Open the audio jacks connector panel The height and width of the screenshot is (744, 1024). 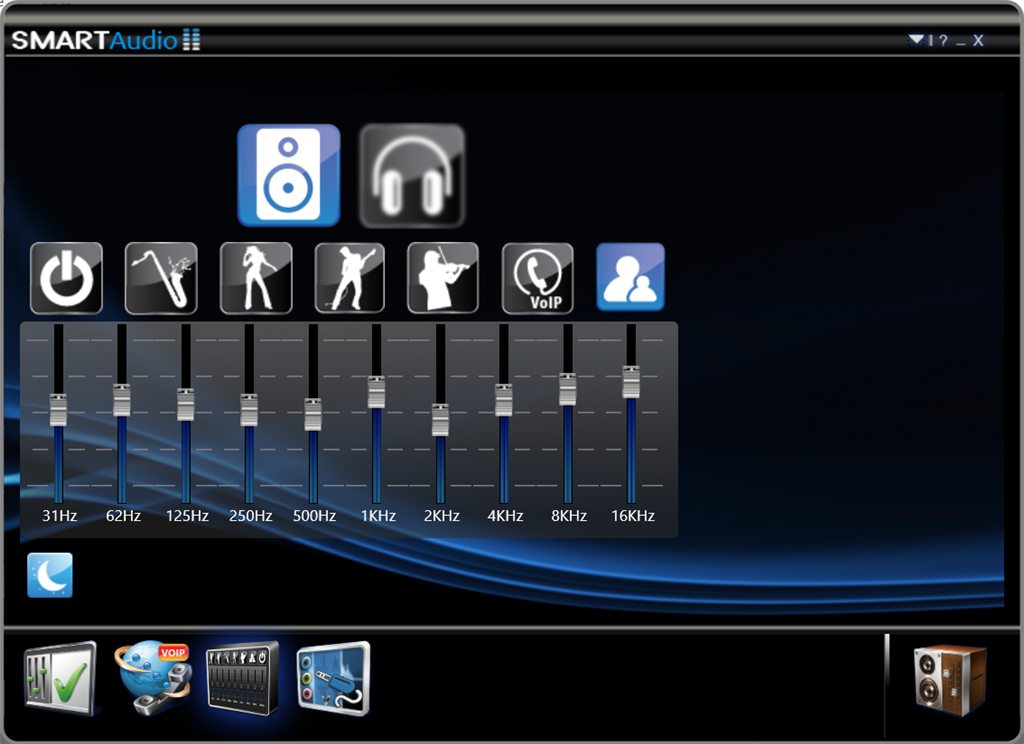334,679
